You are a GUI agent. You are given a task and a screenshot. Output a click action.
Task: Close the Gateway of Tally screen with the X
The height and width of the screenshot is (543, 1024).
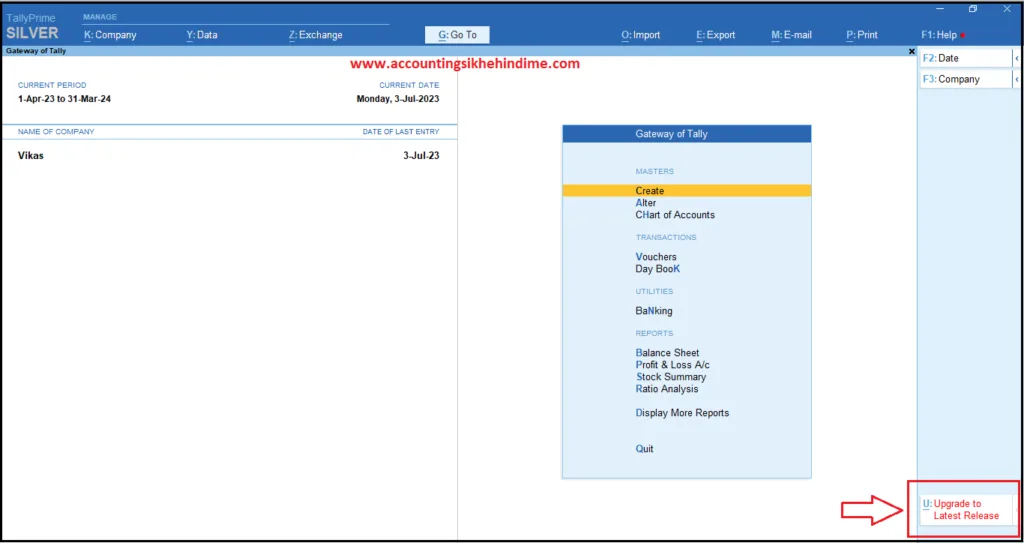point(912,51)
